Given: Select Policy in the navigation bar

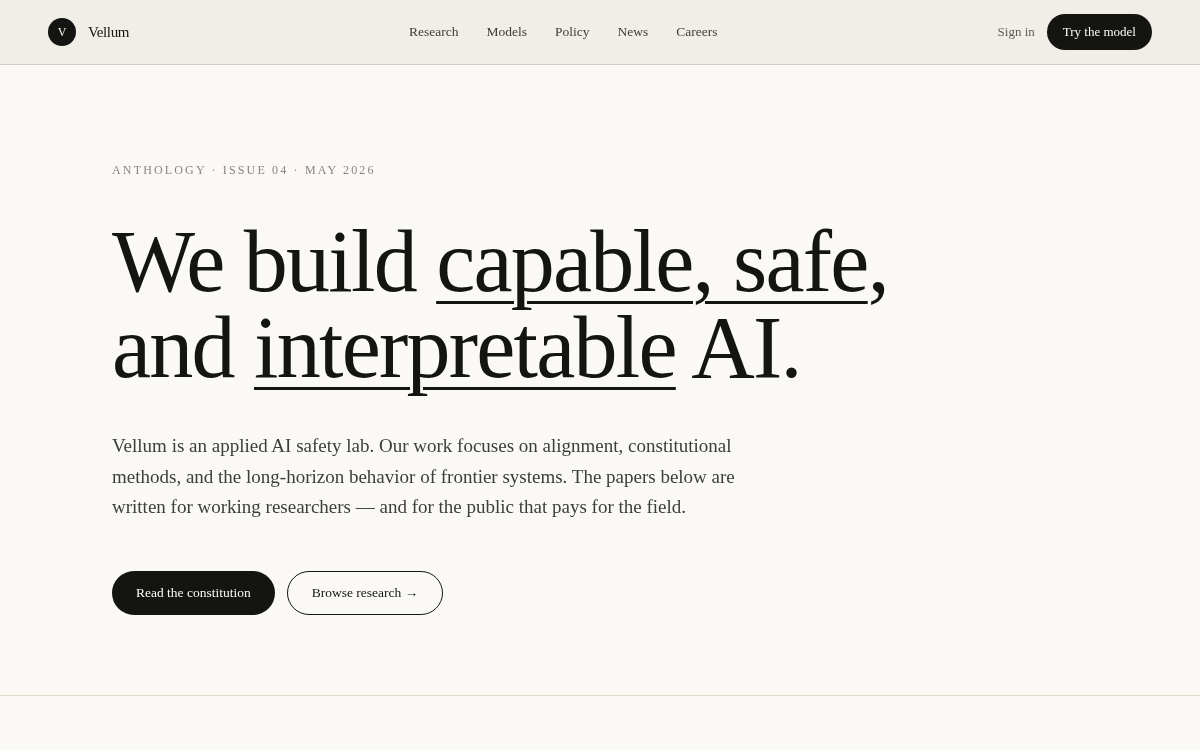Looking at the screenshot, I should point(572,32).
